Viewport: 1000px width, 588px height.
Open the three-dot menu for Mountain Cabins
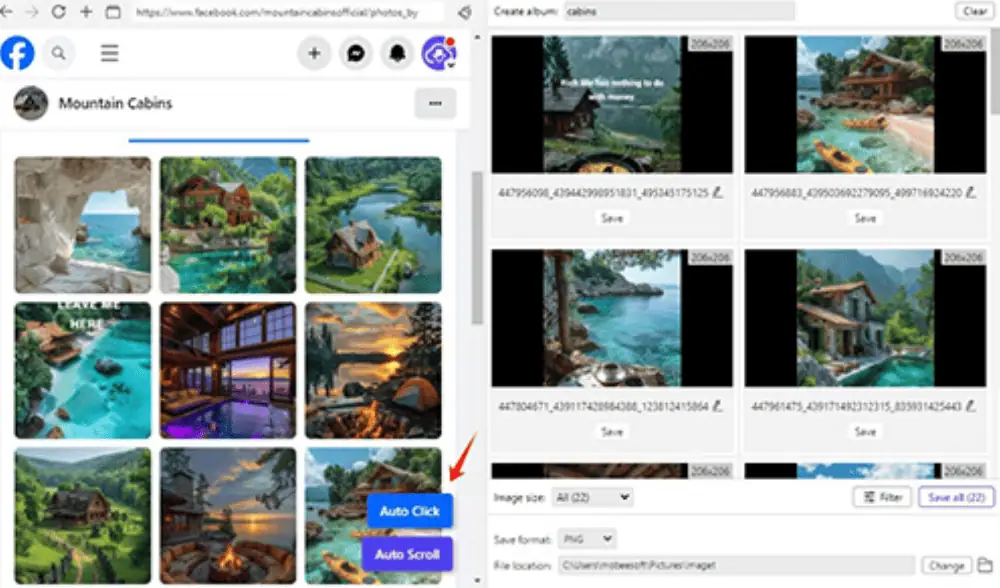click(435, 103)
